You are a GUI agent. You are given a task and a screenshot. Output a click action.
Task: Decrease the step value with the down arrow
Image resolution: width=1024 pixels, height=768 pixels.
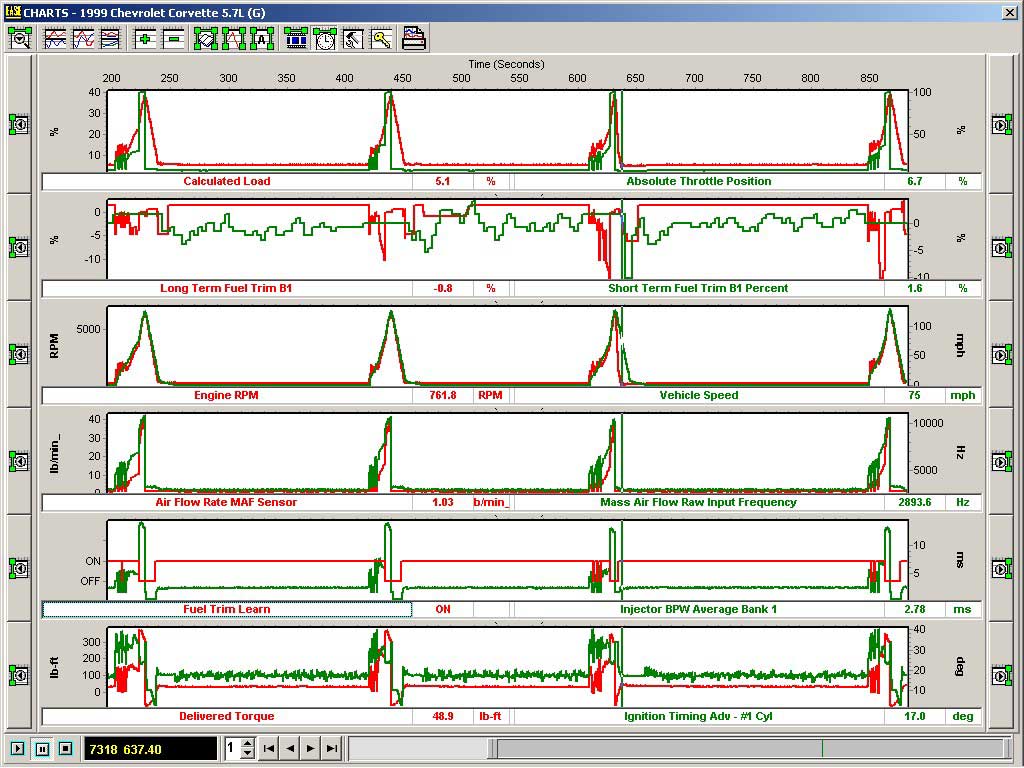tap(247, 754)
